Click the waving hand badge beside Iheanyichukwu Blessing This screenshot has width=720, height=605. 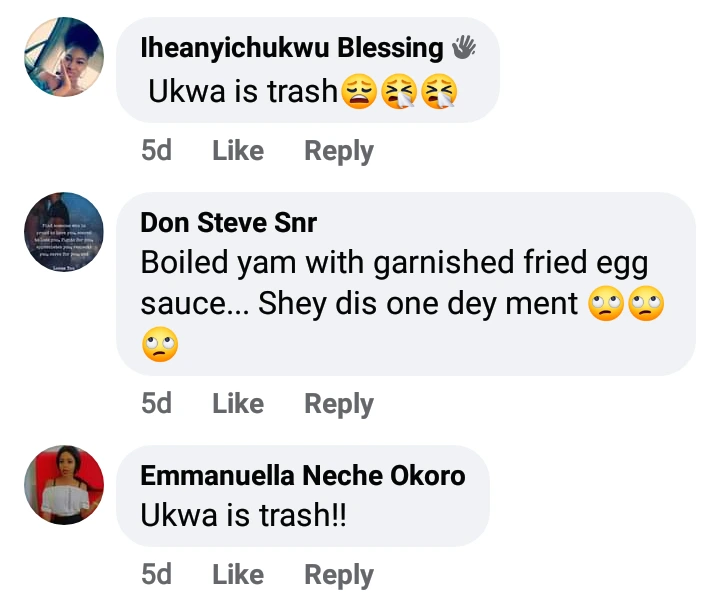pyautogui.click(x=464, y=47)
